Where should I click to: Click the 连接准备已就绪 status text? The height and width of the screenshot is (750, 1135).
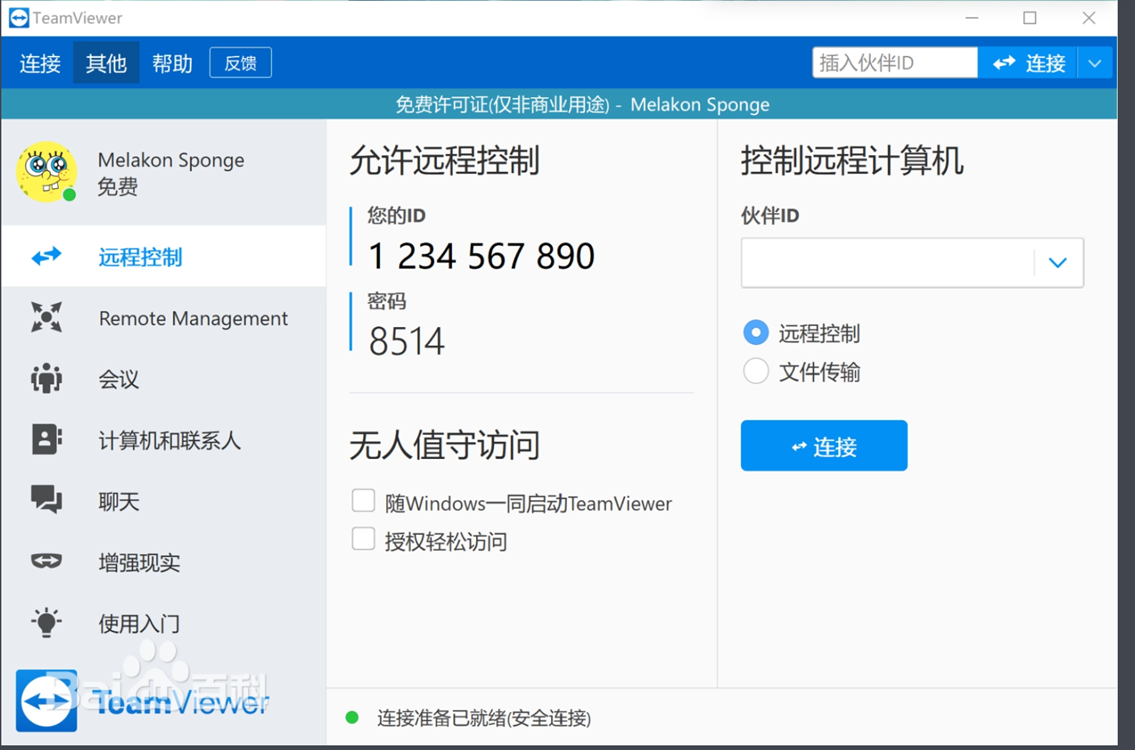(x=484, y=718)
